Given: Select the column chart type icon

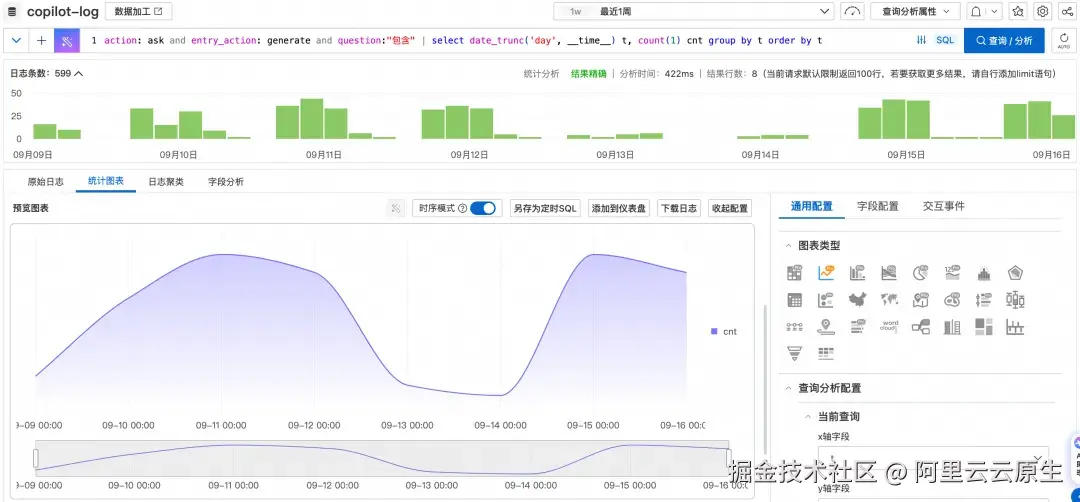Looking at the screenshot, I should click(858, 273).
